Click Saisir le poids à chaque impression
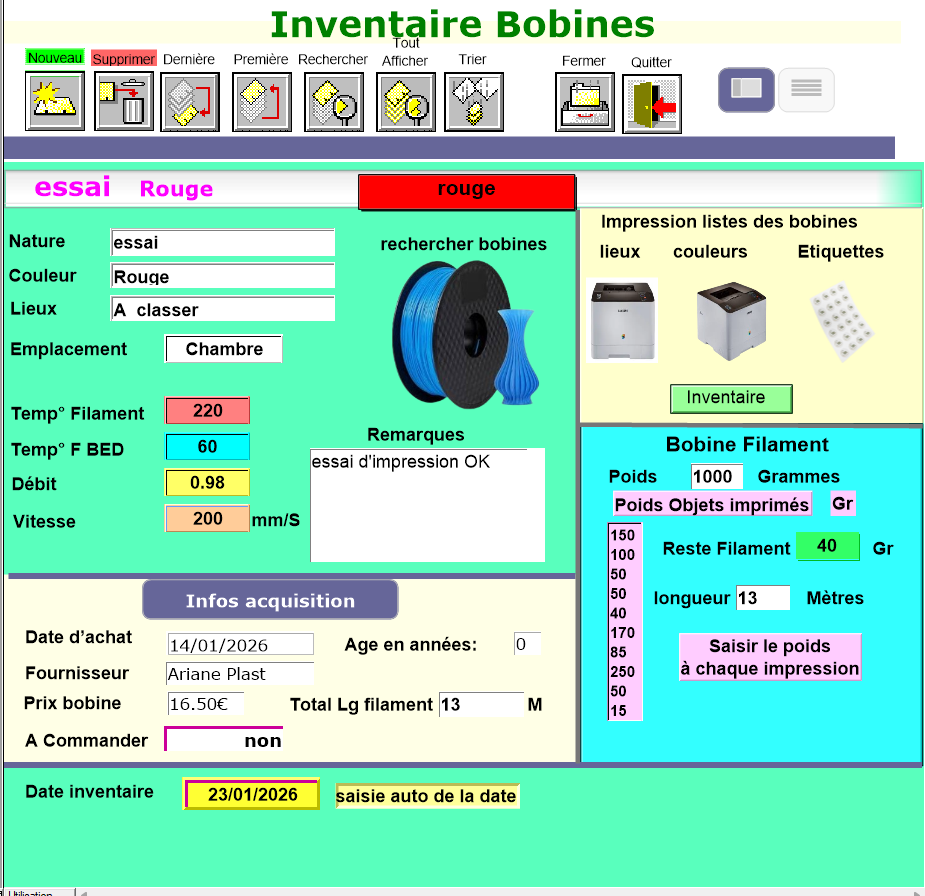 770,657
